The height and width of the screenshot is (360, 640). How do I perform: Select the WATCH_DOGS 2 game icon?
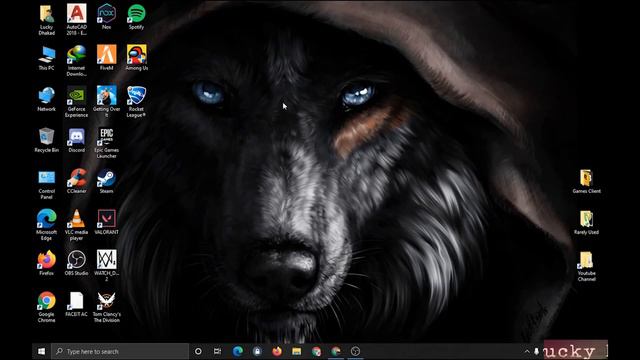click(x=107, y=266)
